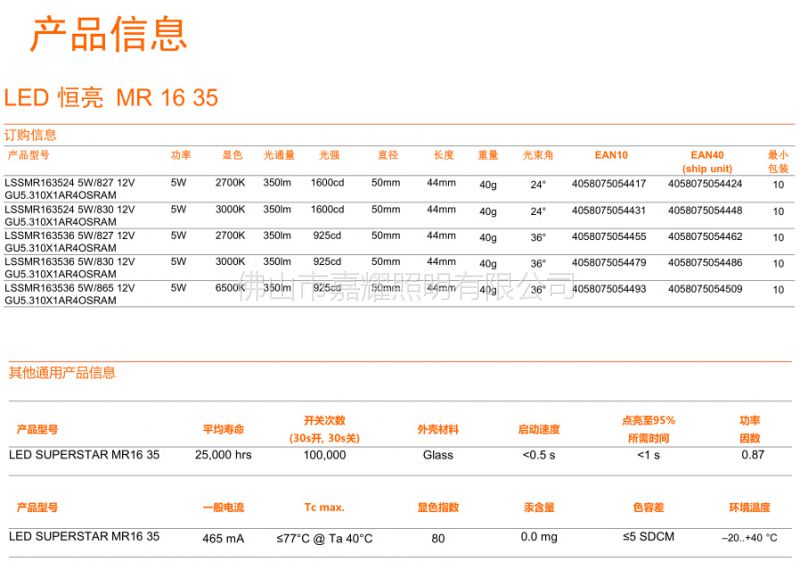Viewport: 800px width, 562px height.
Task: Click the color rendering index value 80
Action: [x=438, y=539]
